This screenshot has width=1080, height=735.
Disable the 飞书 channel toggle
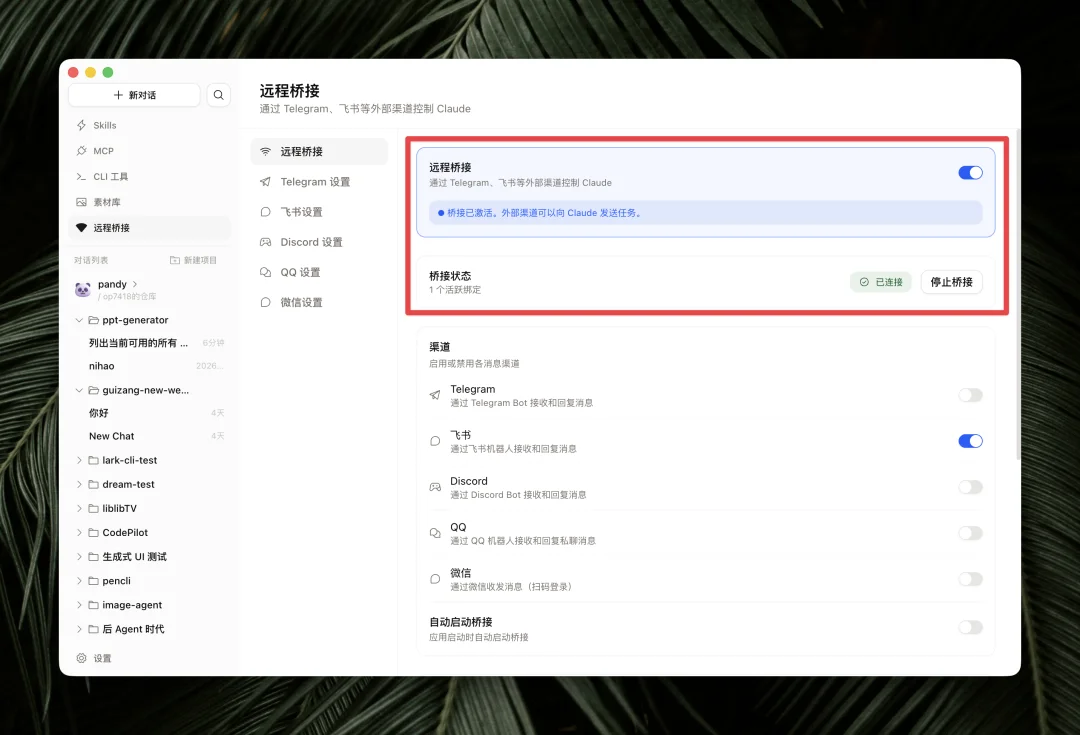tap(970, 440)
